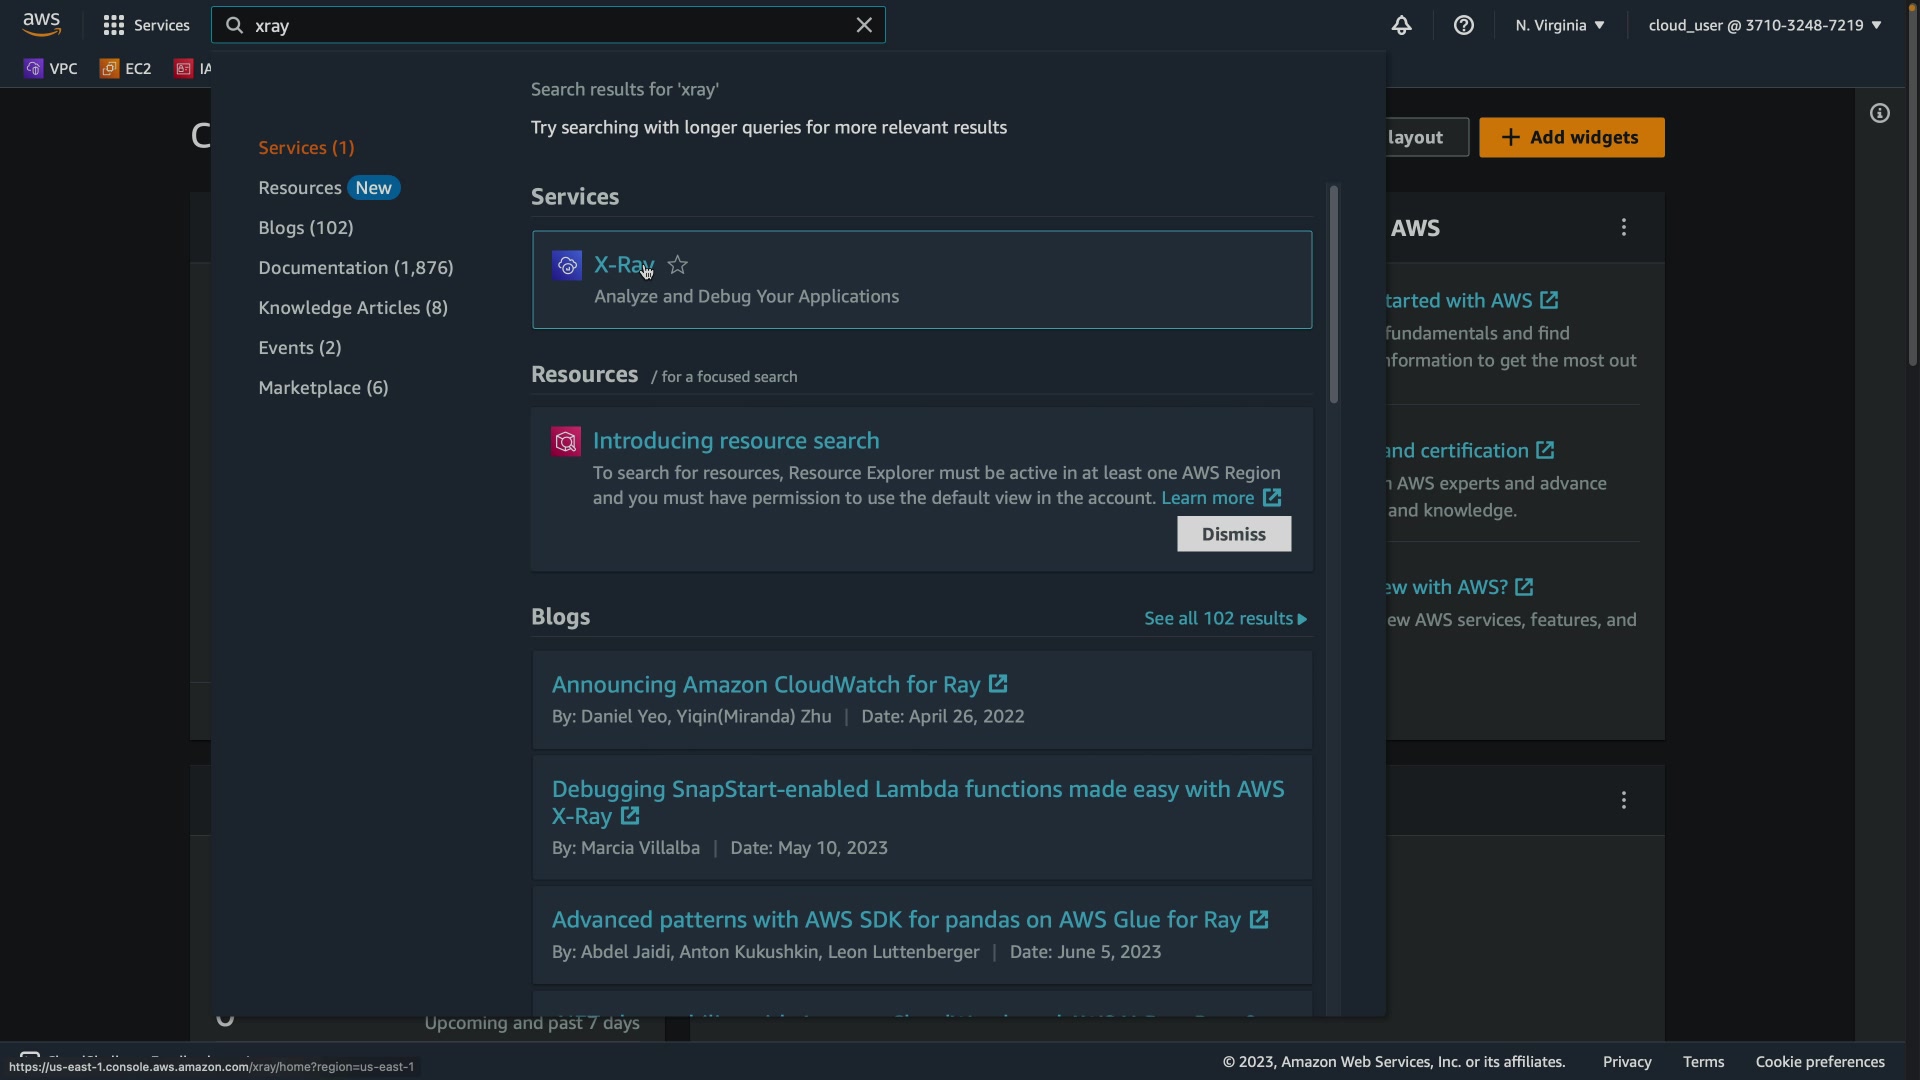
Task: Filter results by Blogs (102)
Action: (x=305, y=228)
